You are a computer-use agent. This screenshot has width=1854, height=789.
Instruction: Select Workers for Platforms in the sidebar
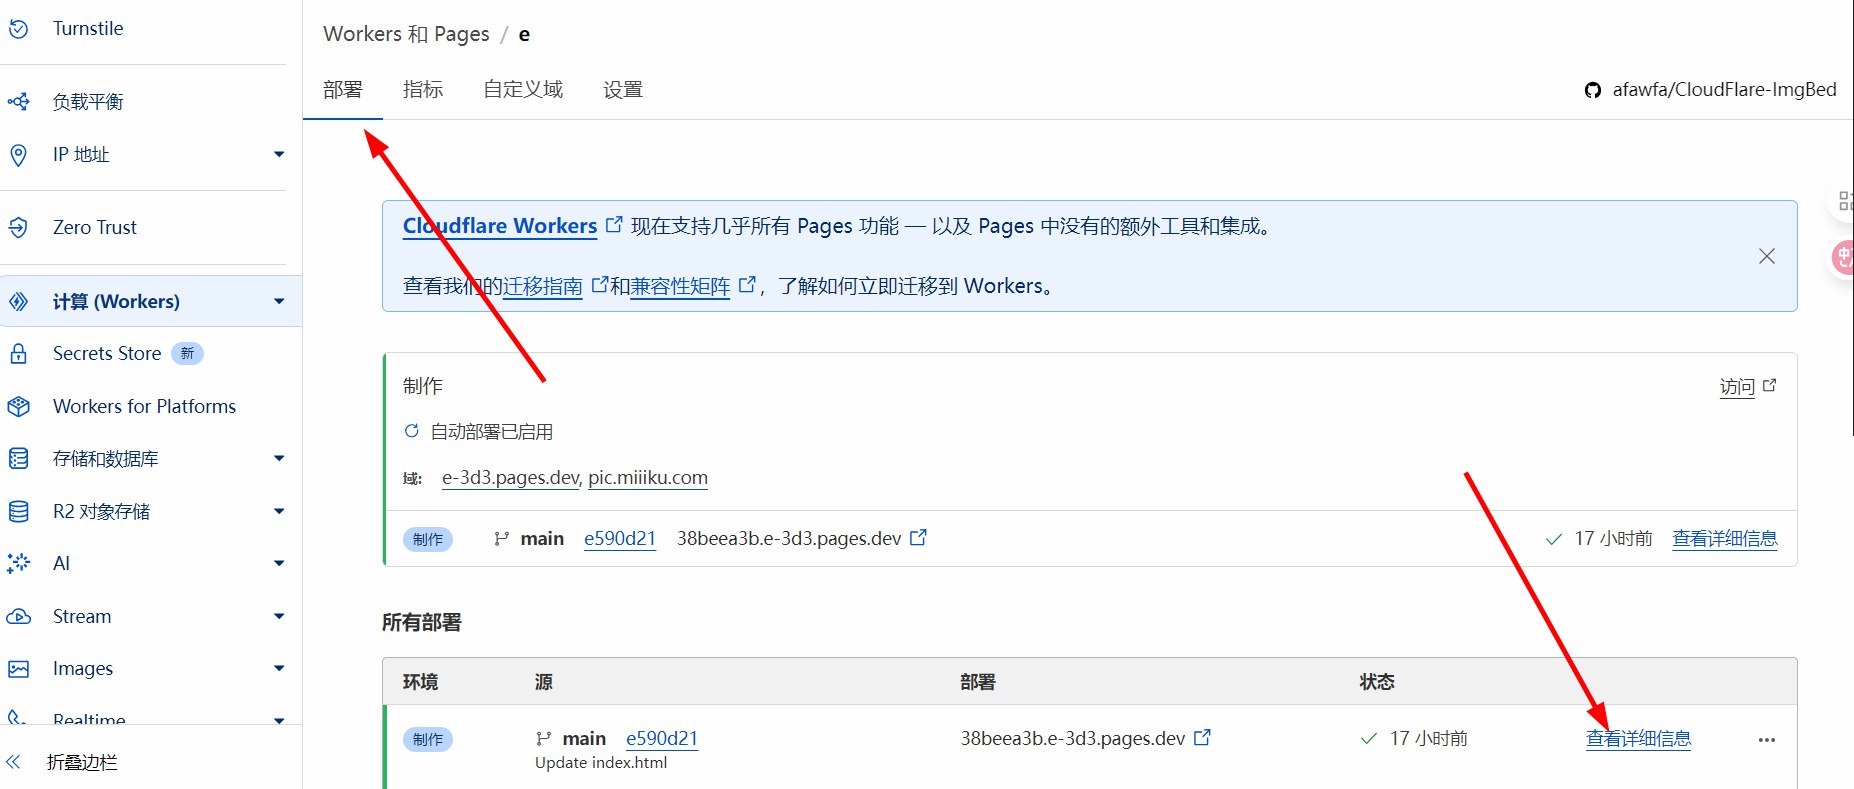pos(144,406)
